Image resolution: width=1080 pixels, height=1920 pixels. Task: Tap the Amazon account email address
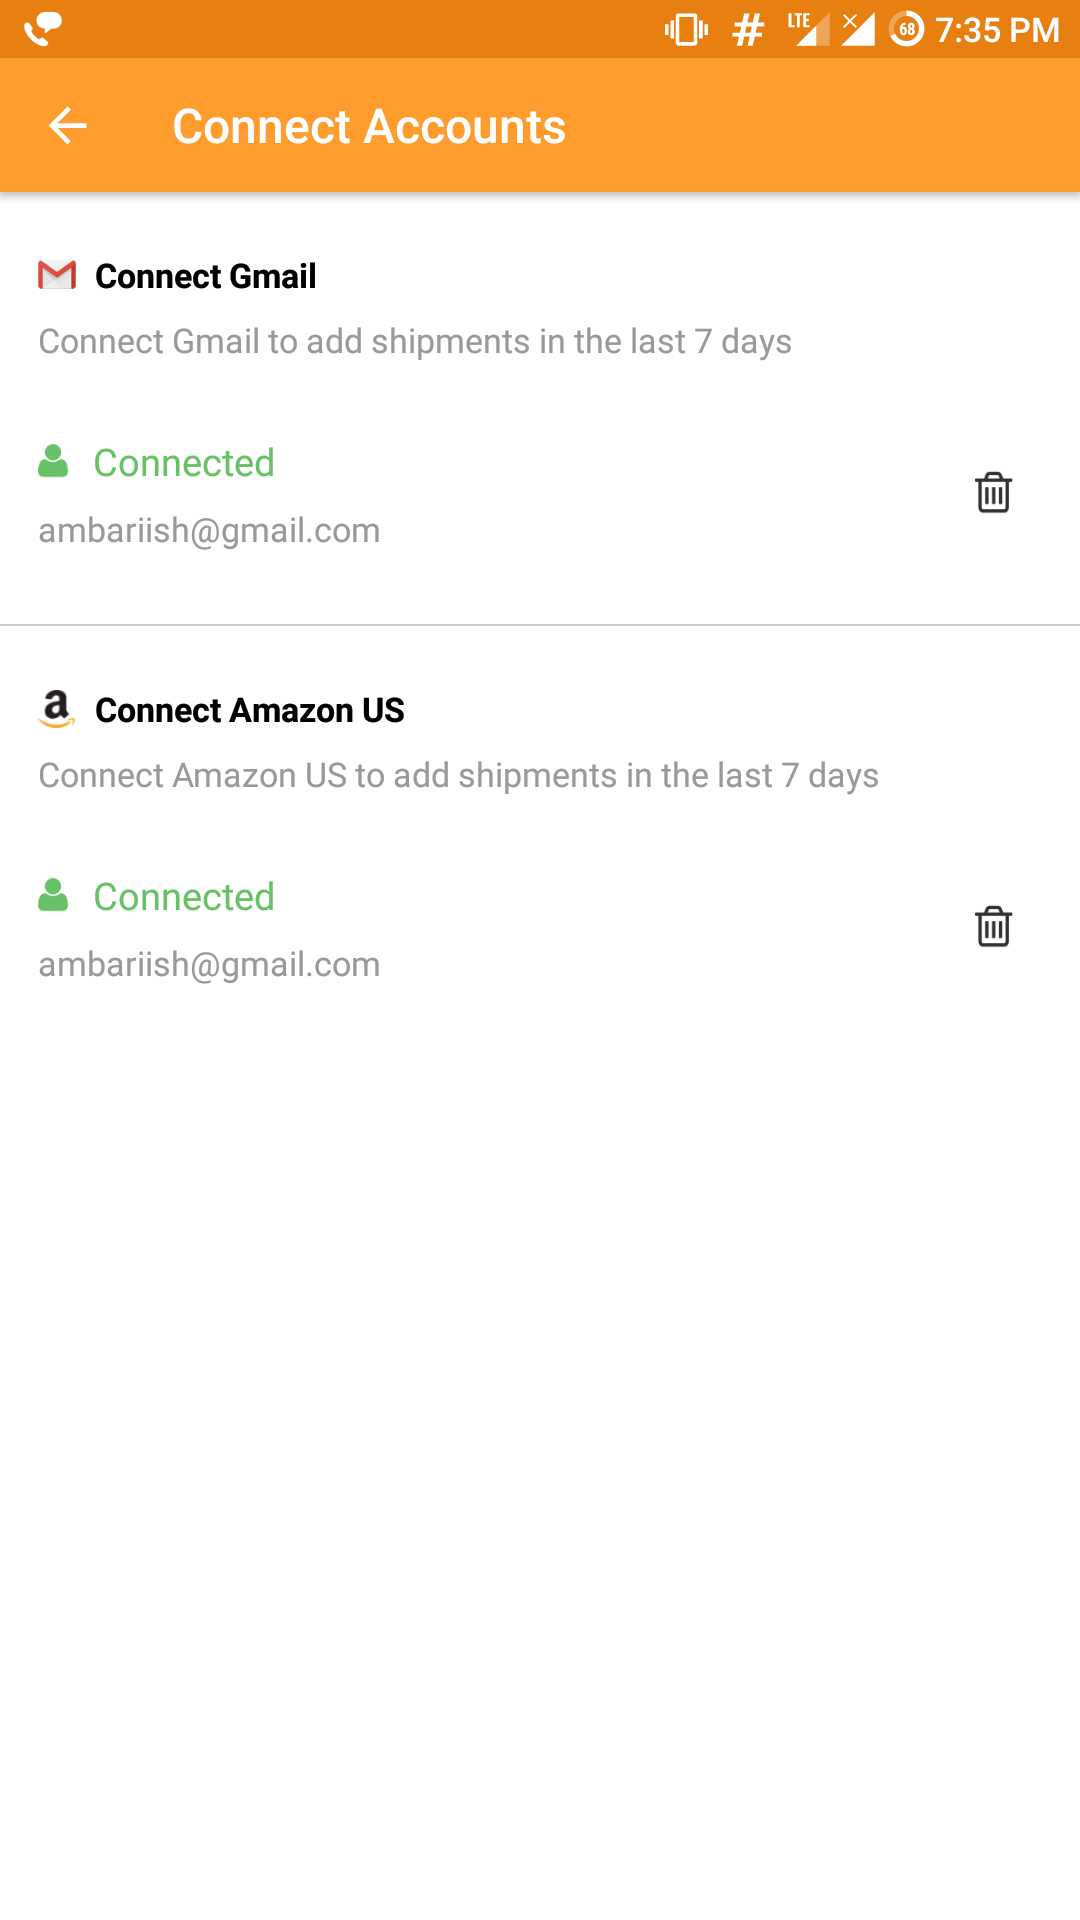point(209,964)
